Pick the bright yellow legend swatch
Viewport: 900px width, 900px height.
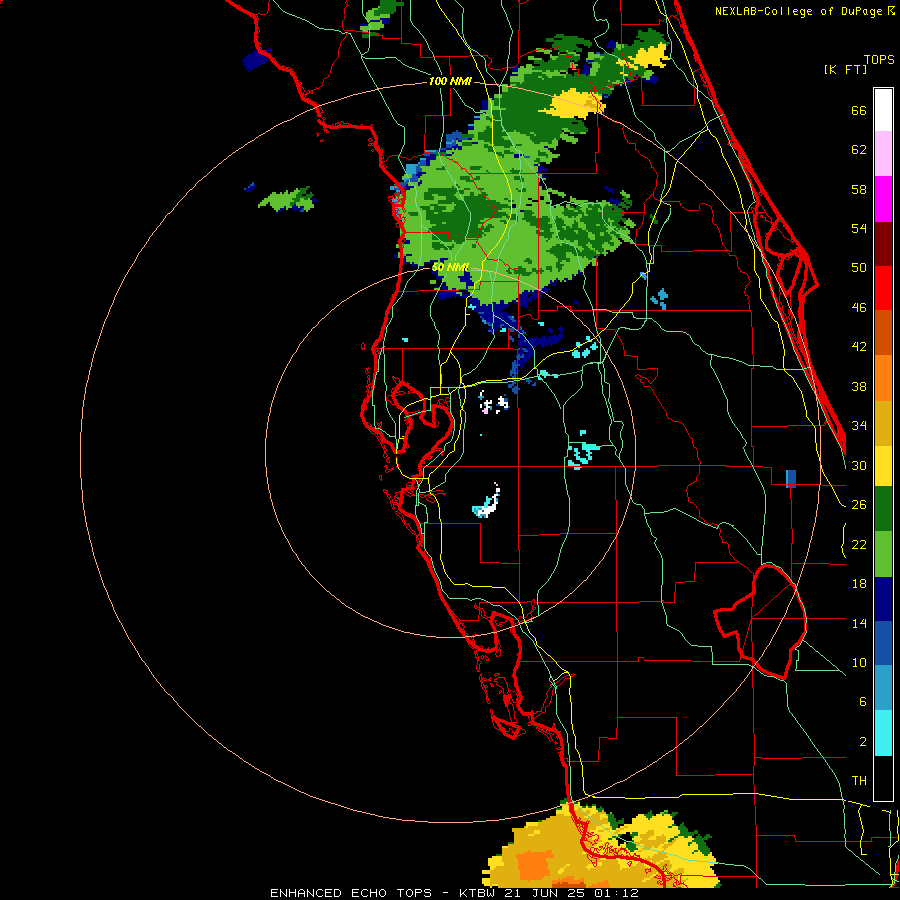pos(883,466)
